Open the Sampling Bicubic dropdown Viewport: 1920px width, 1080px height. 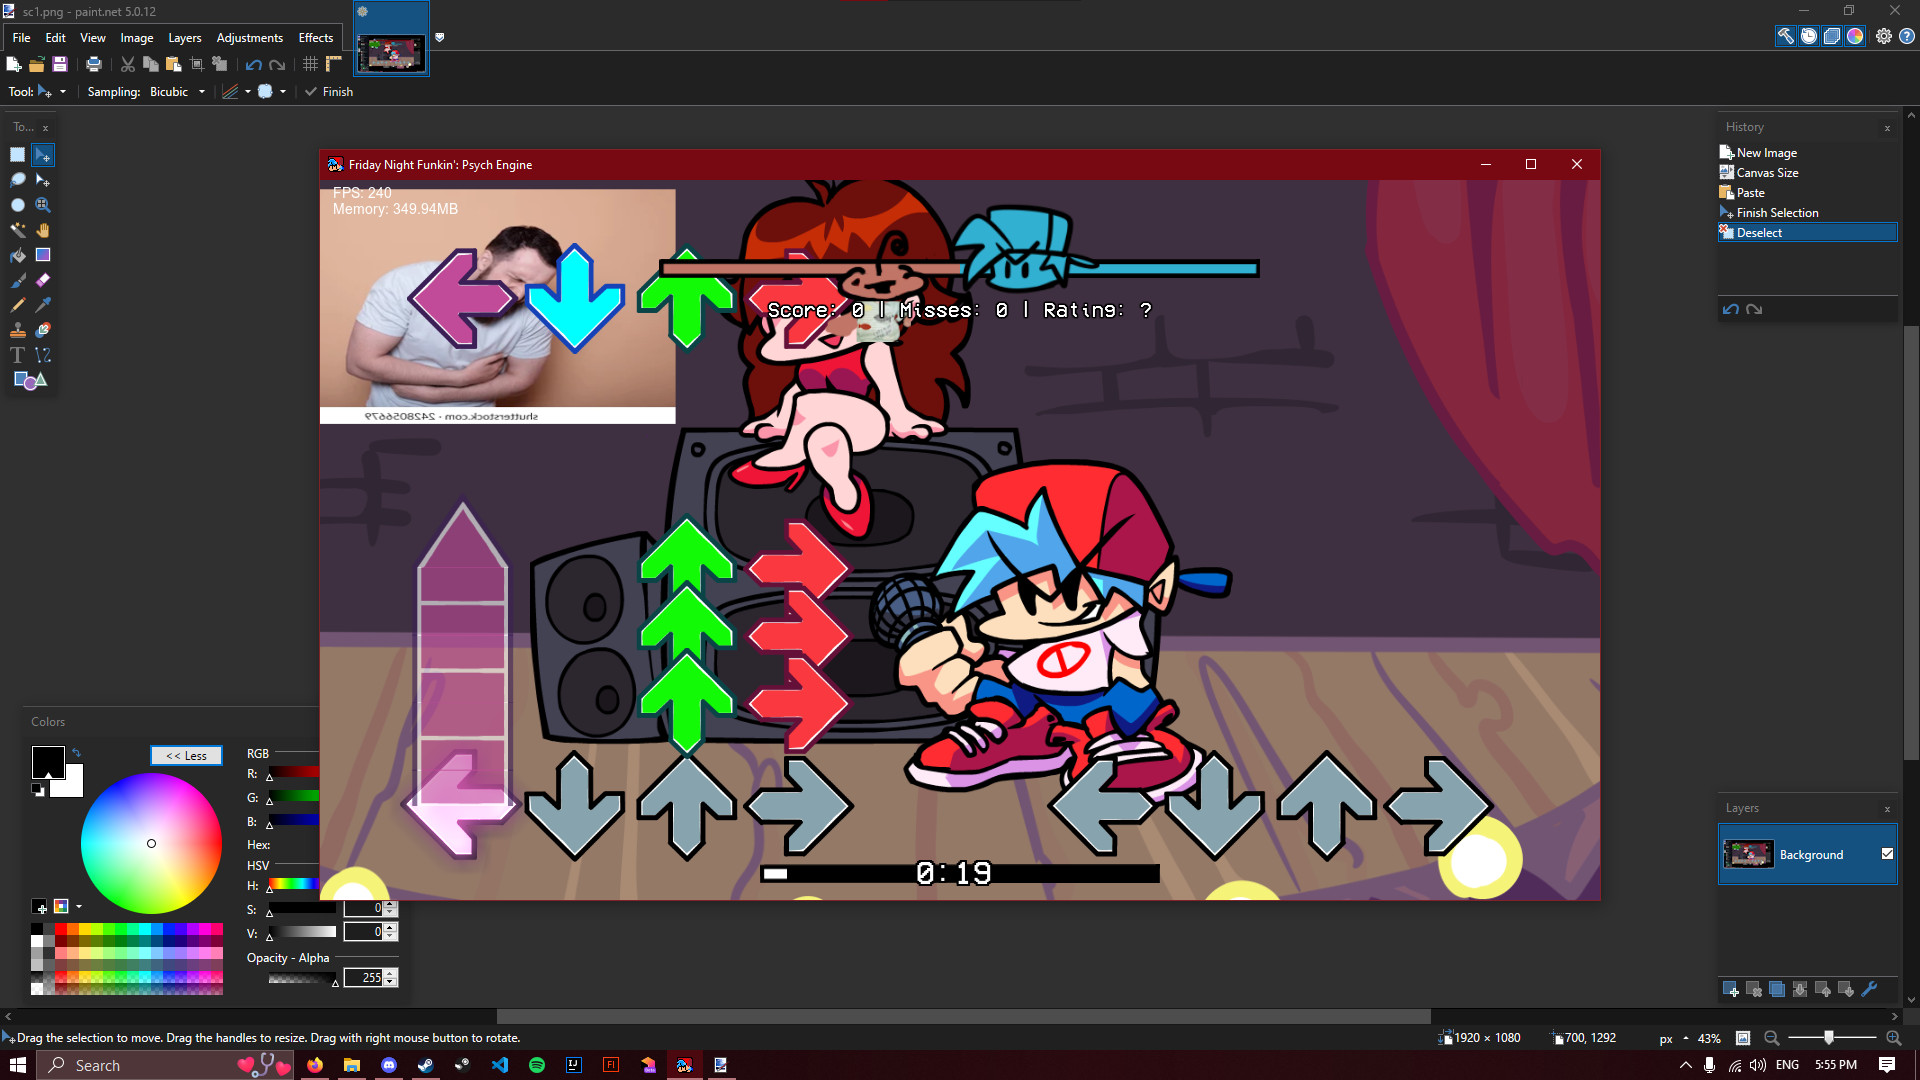tap(177, 92)
